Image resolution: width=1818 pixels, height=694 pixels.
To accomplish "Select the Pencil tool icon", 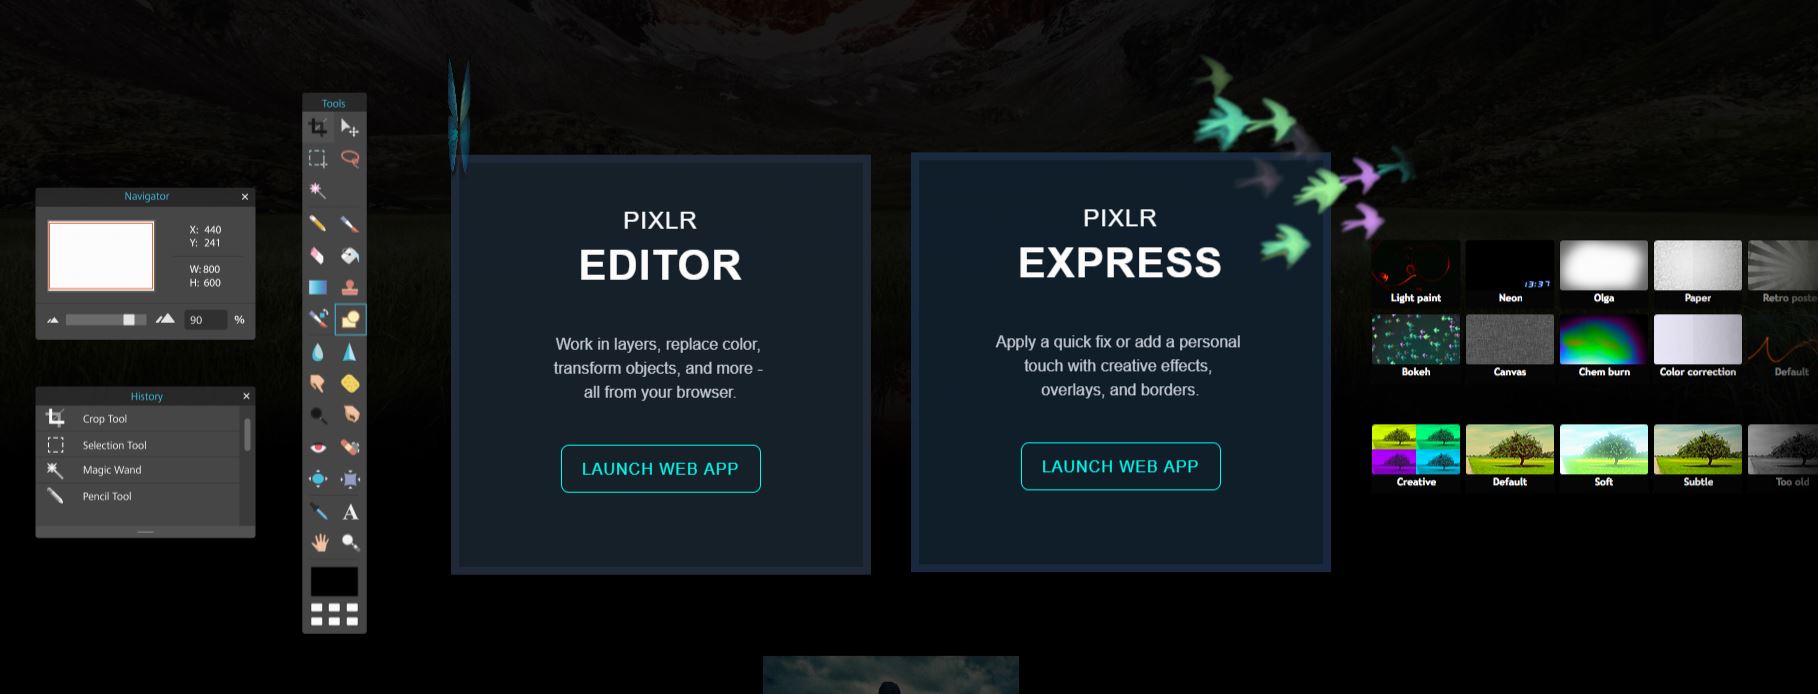I will tap(318, 223).
